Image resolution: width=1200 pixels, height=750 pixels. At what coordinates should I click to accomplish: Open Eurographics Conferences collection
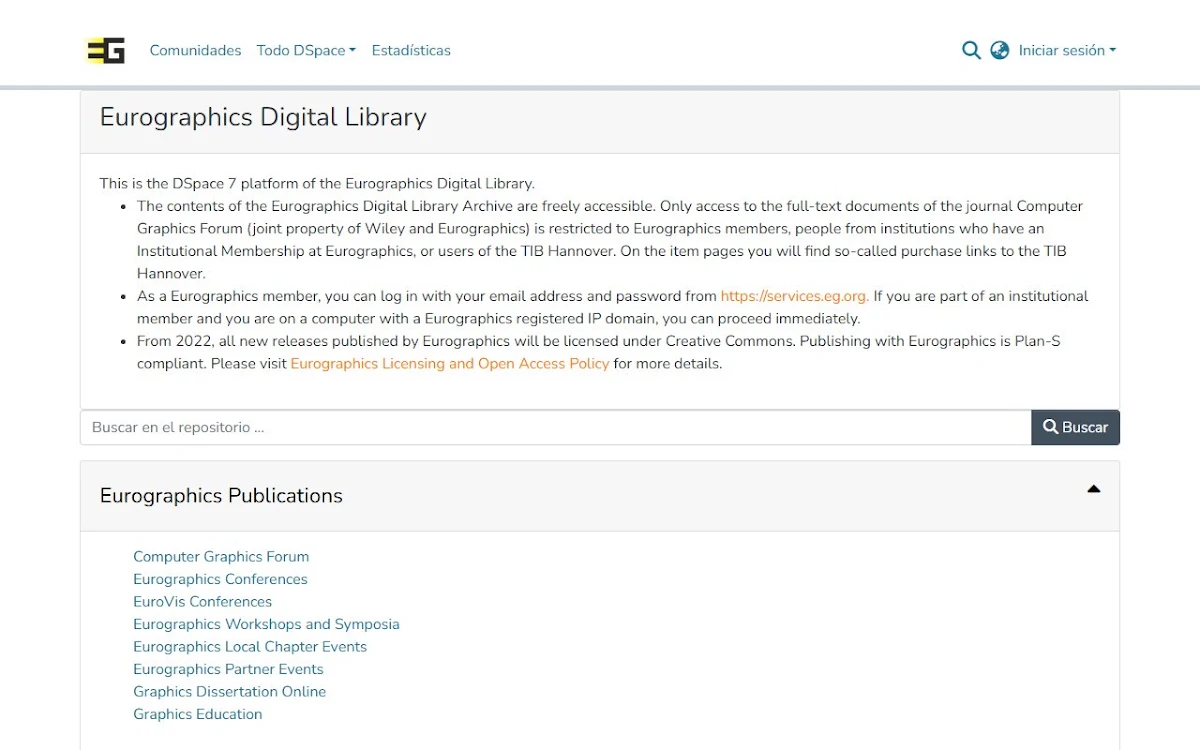pyautogui.click(x=220, y=579)
